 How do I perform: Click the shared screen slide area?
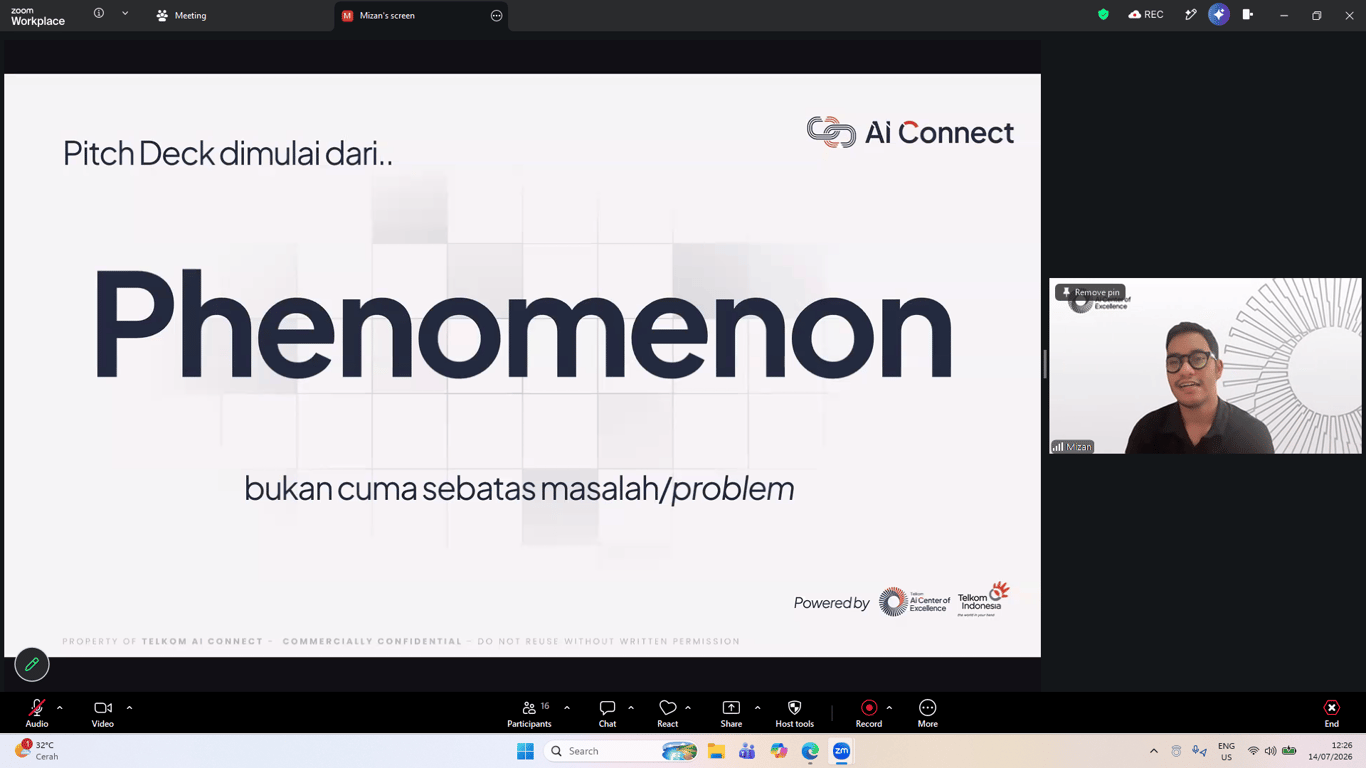(522, 365)
